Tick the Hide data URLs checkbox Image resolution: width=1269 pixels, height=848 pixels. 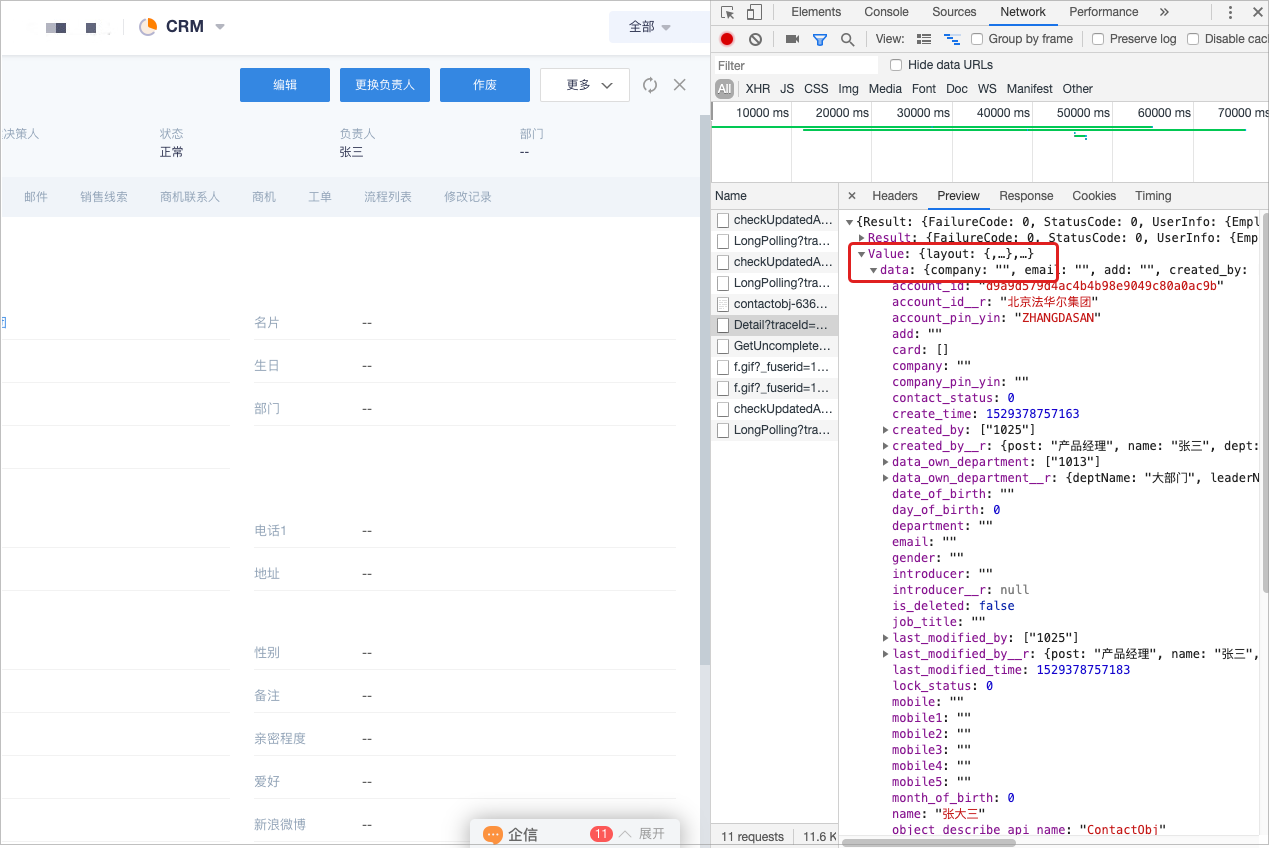[x=896, y=65]
